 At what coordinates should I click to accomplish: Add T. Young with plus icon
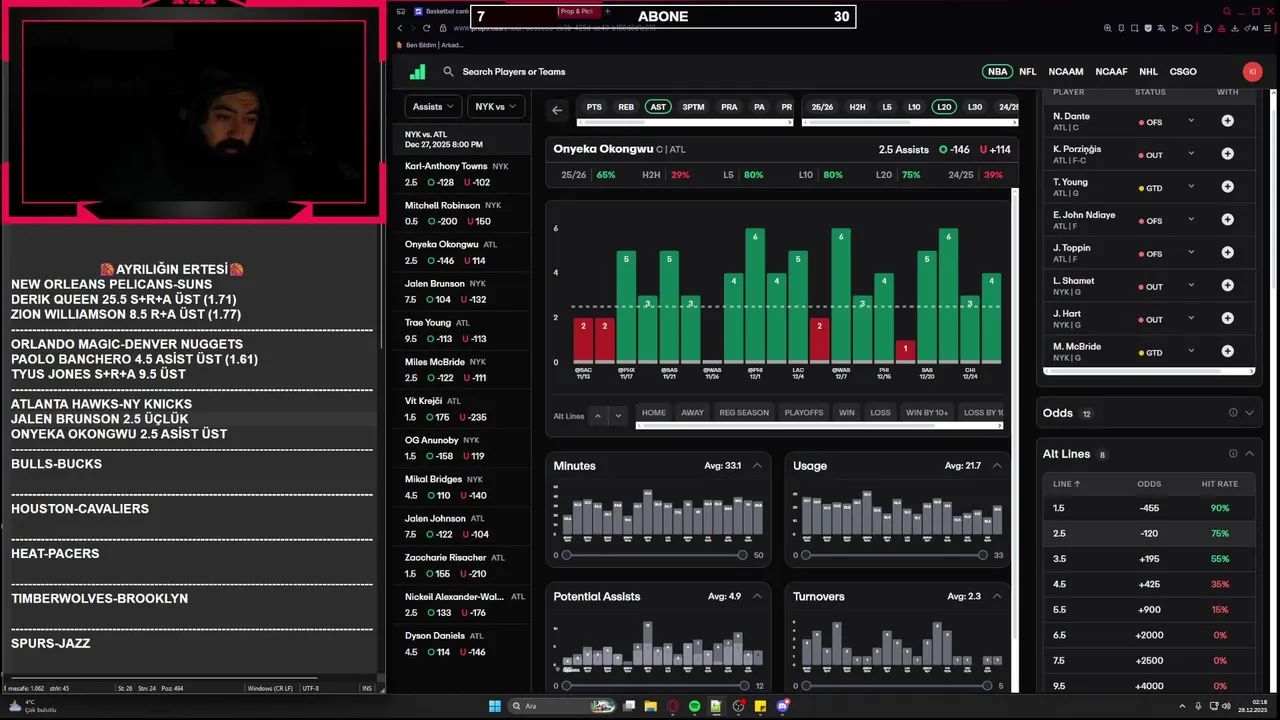coord(1227,187)
